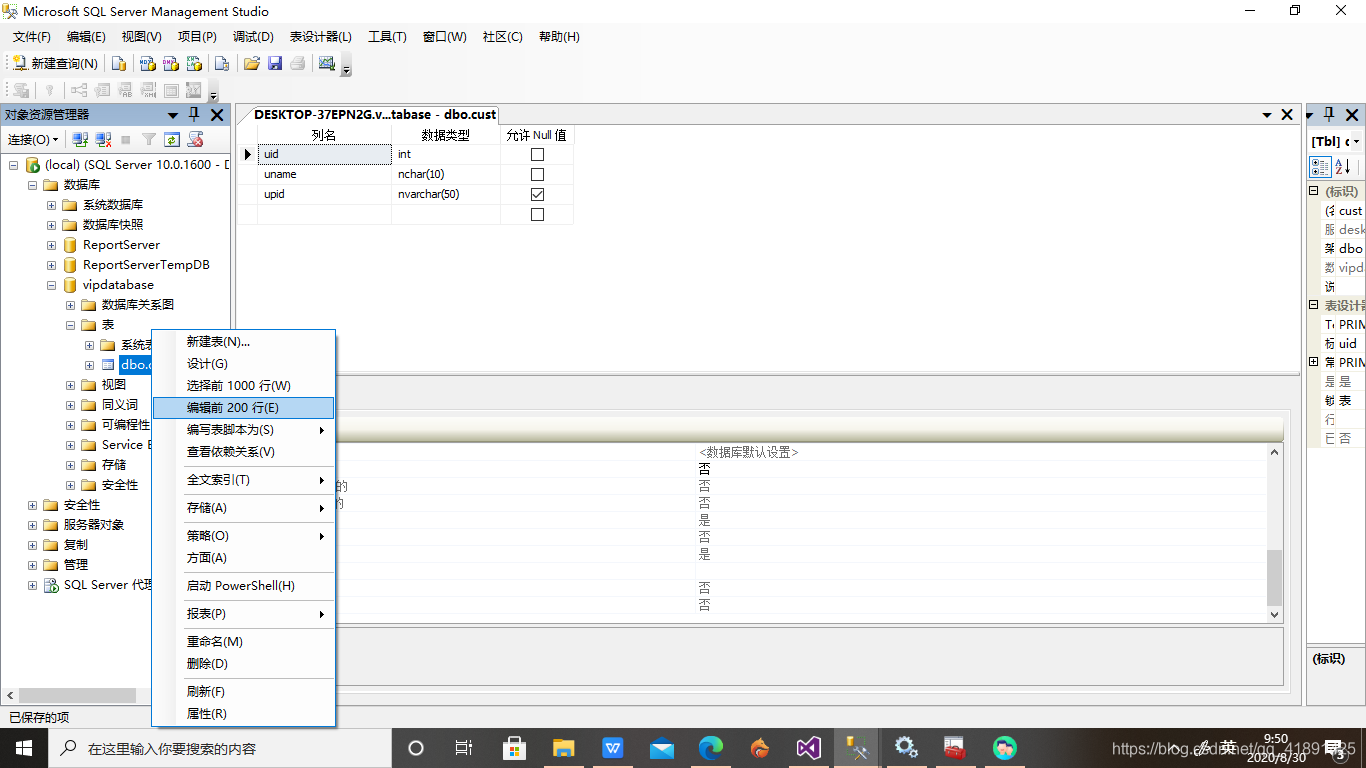Expand the ReportServerTempDB database node
1366x768 pixels.
point(51,265)
